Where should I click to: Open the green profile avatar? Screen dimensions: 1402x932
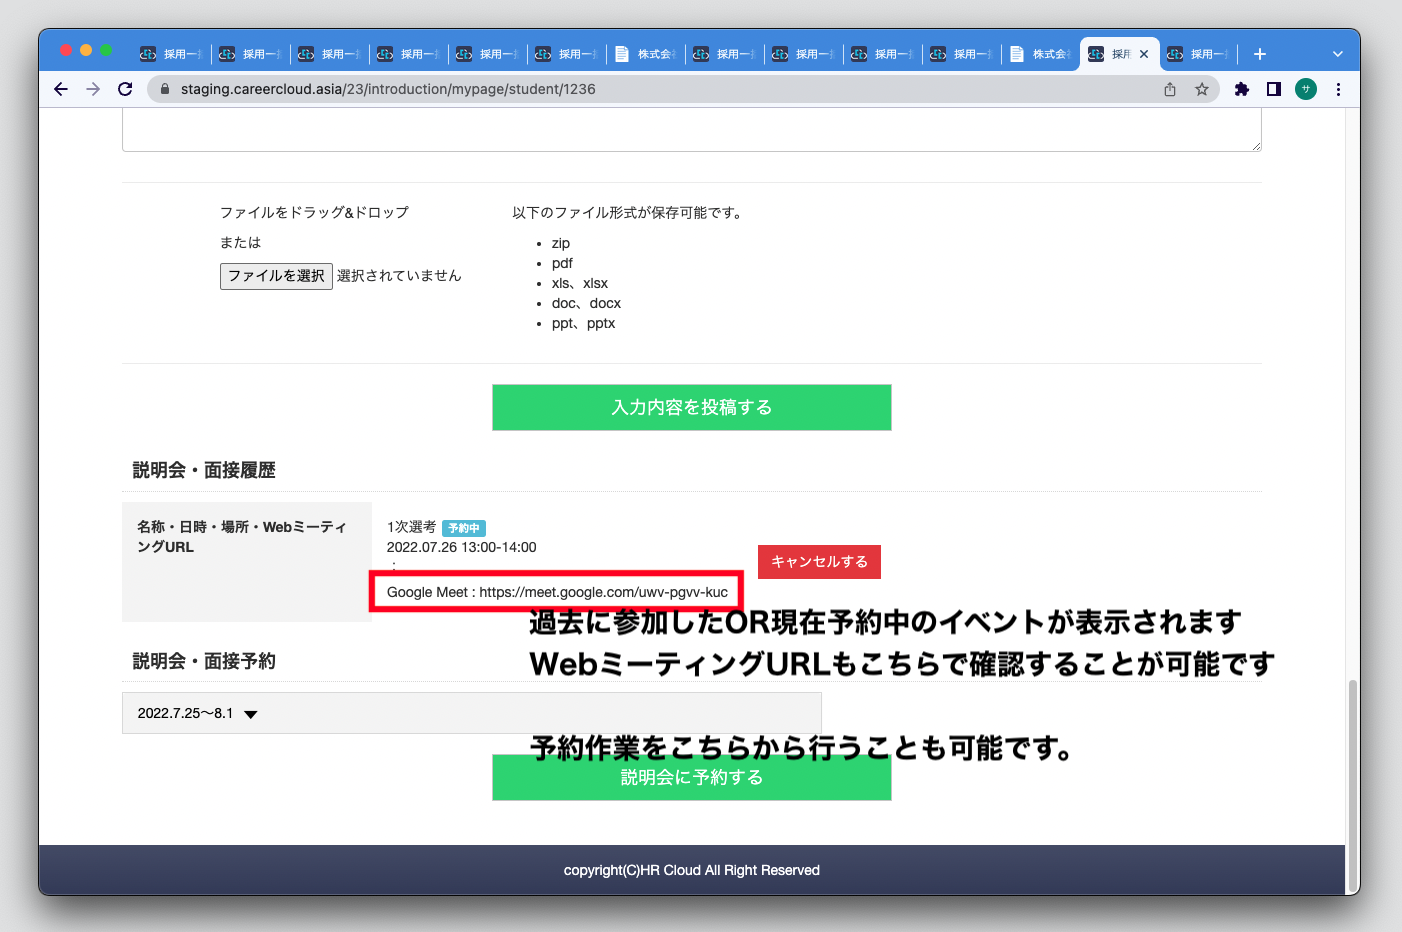(1306, 89)
